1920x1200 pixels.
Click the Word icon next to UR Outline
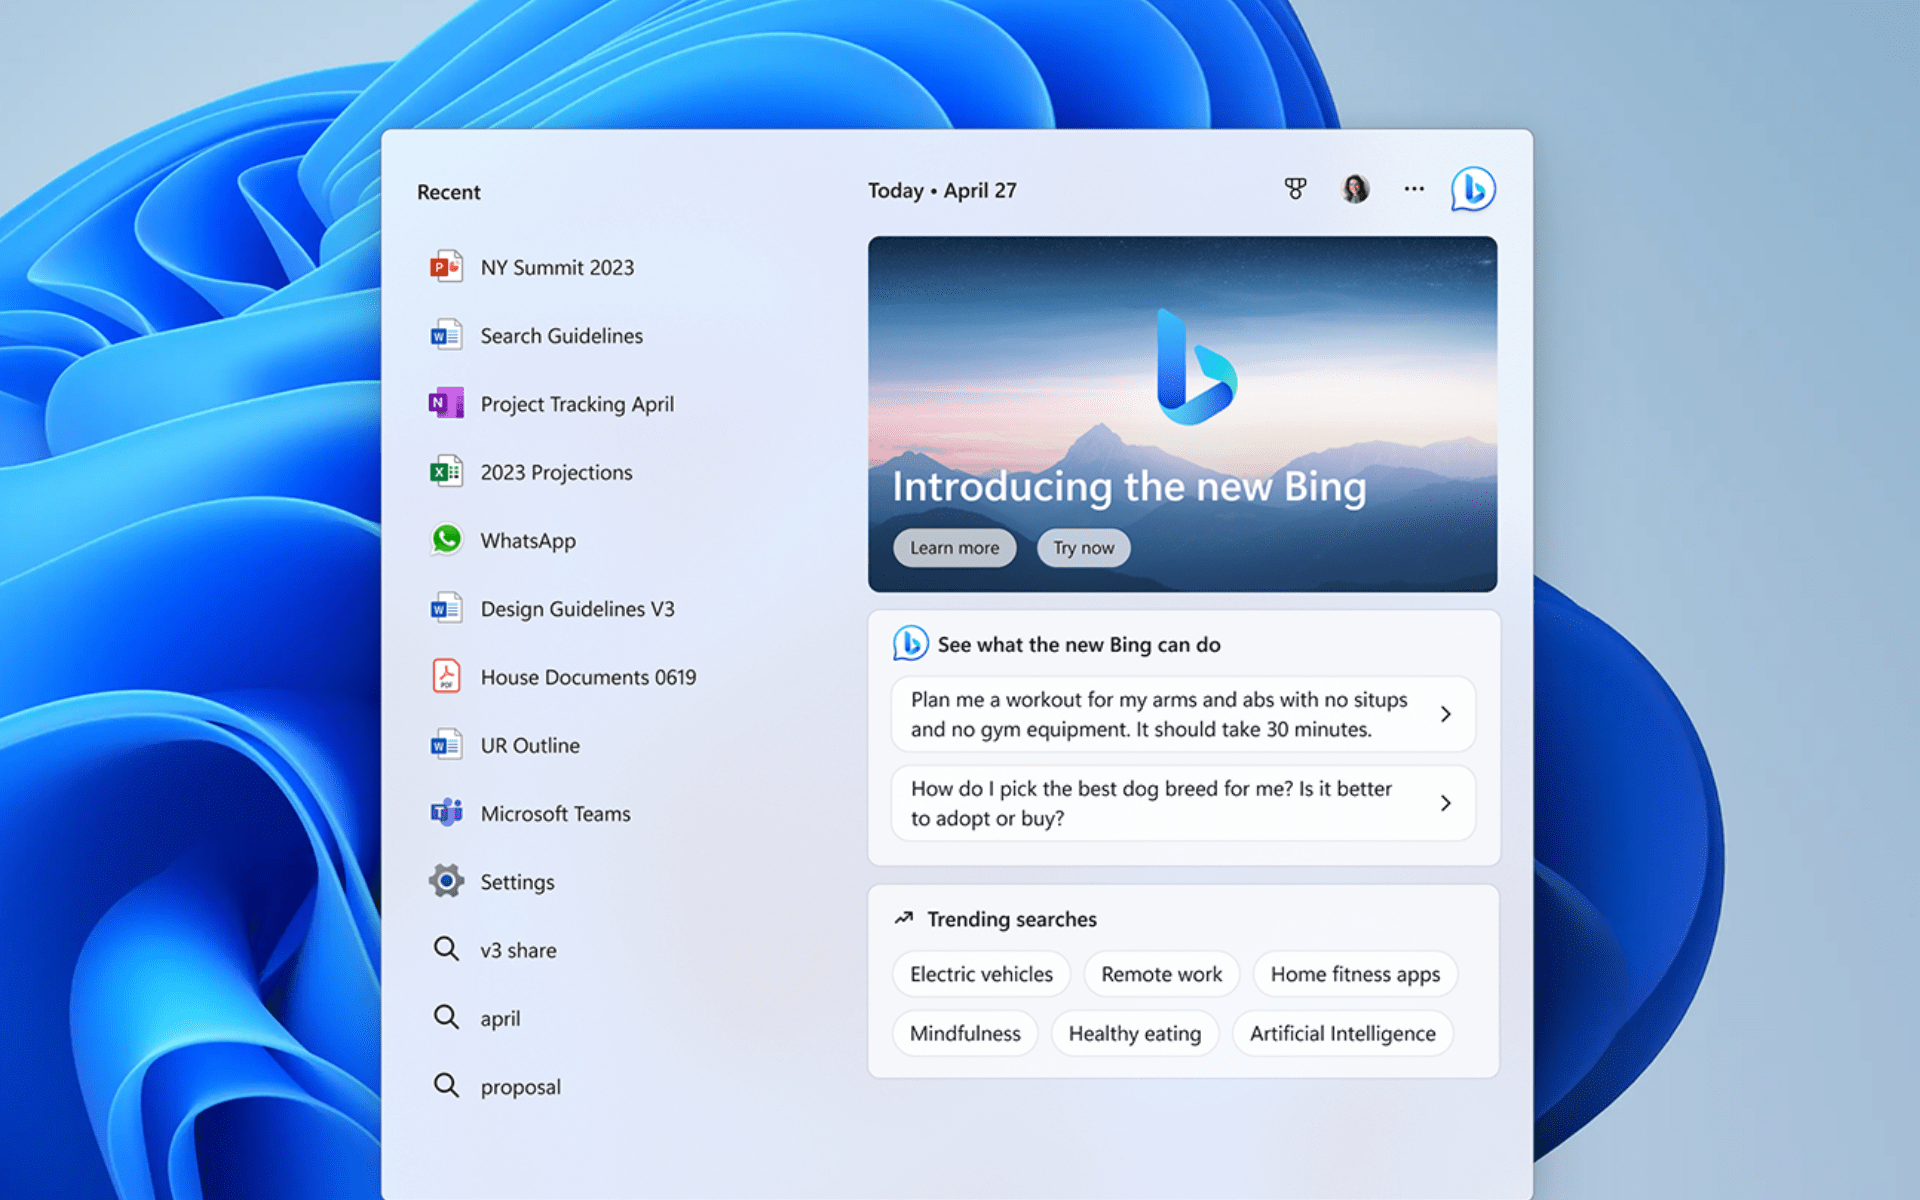(x=446, y=745)
